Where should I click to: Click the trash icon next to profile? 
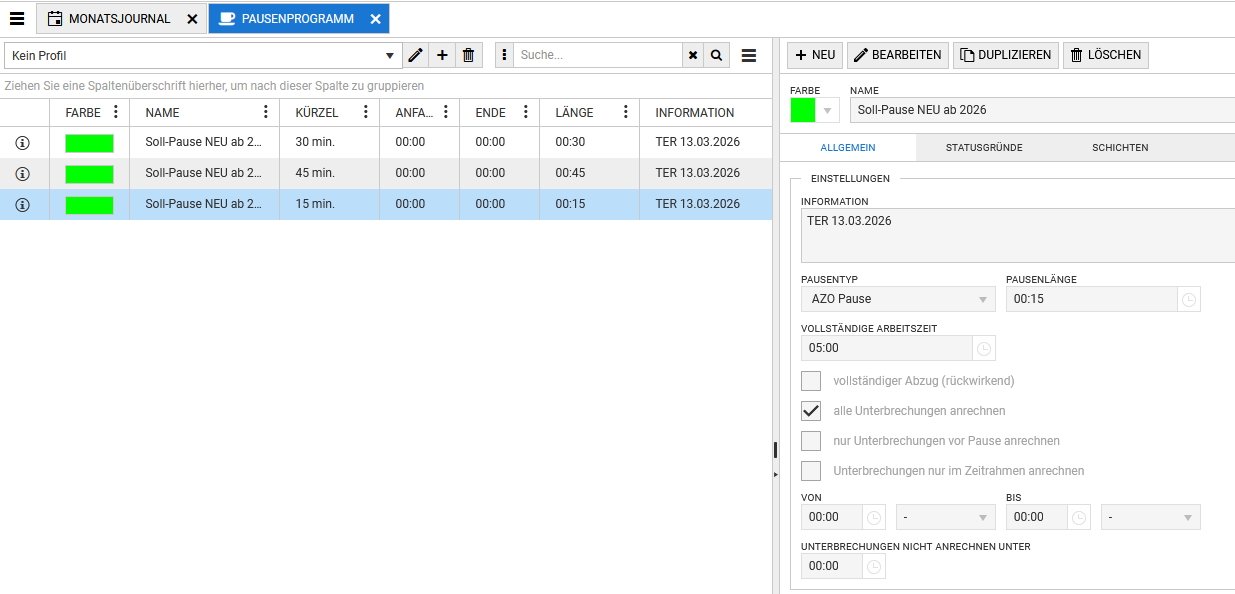tap(469, 55)
